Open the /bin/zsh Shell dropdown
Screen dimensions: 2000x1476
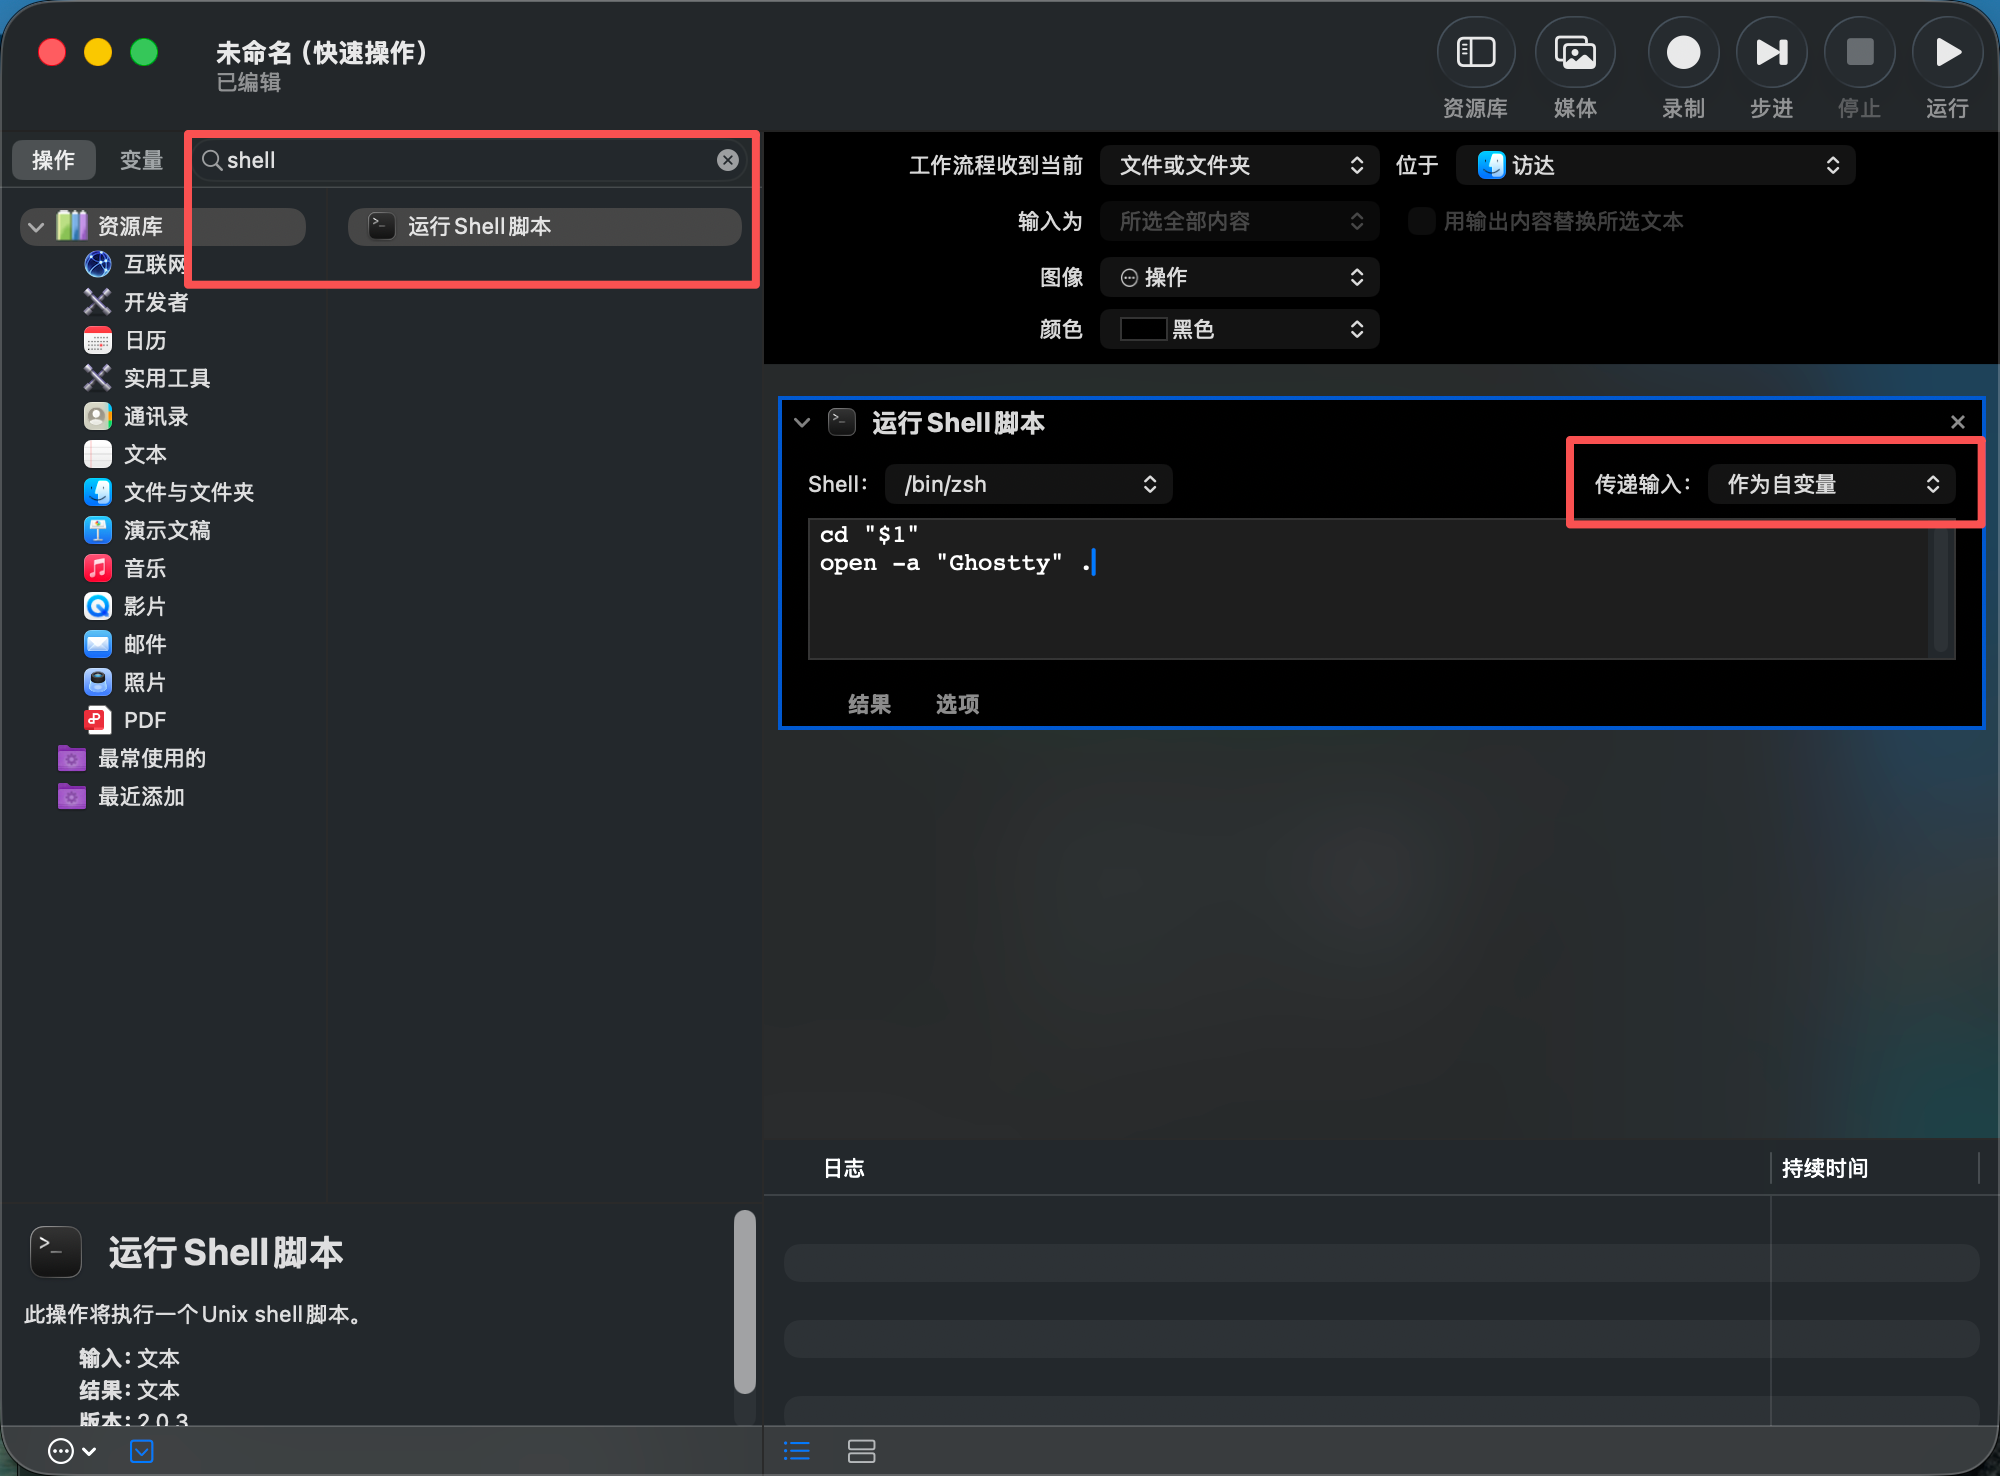[1028, 484]
